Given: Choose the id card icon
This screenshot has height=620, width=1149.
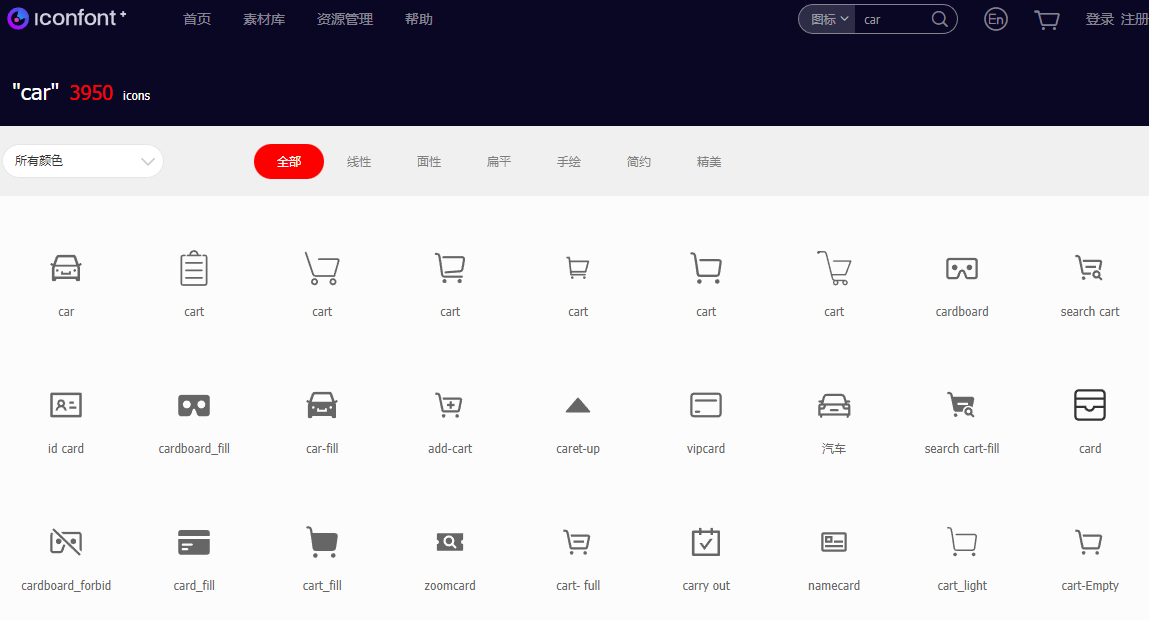Looking at the screenshot, I should click(66, 405).
